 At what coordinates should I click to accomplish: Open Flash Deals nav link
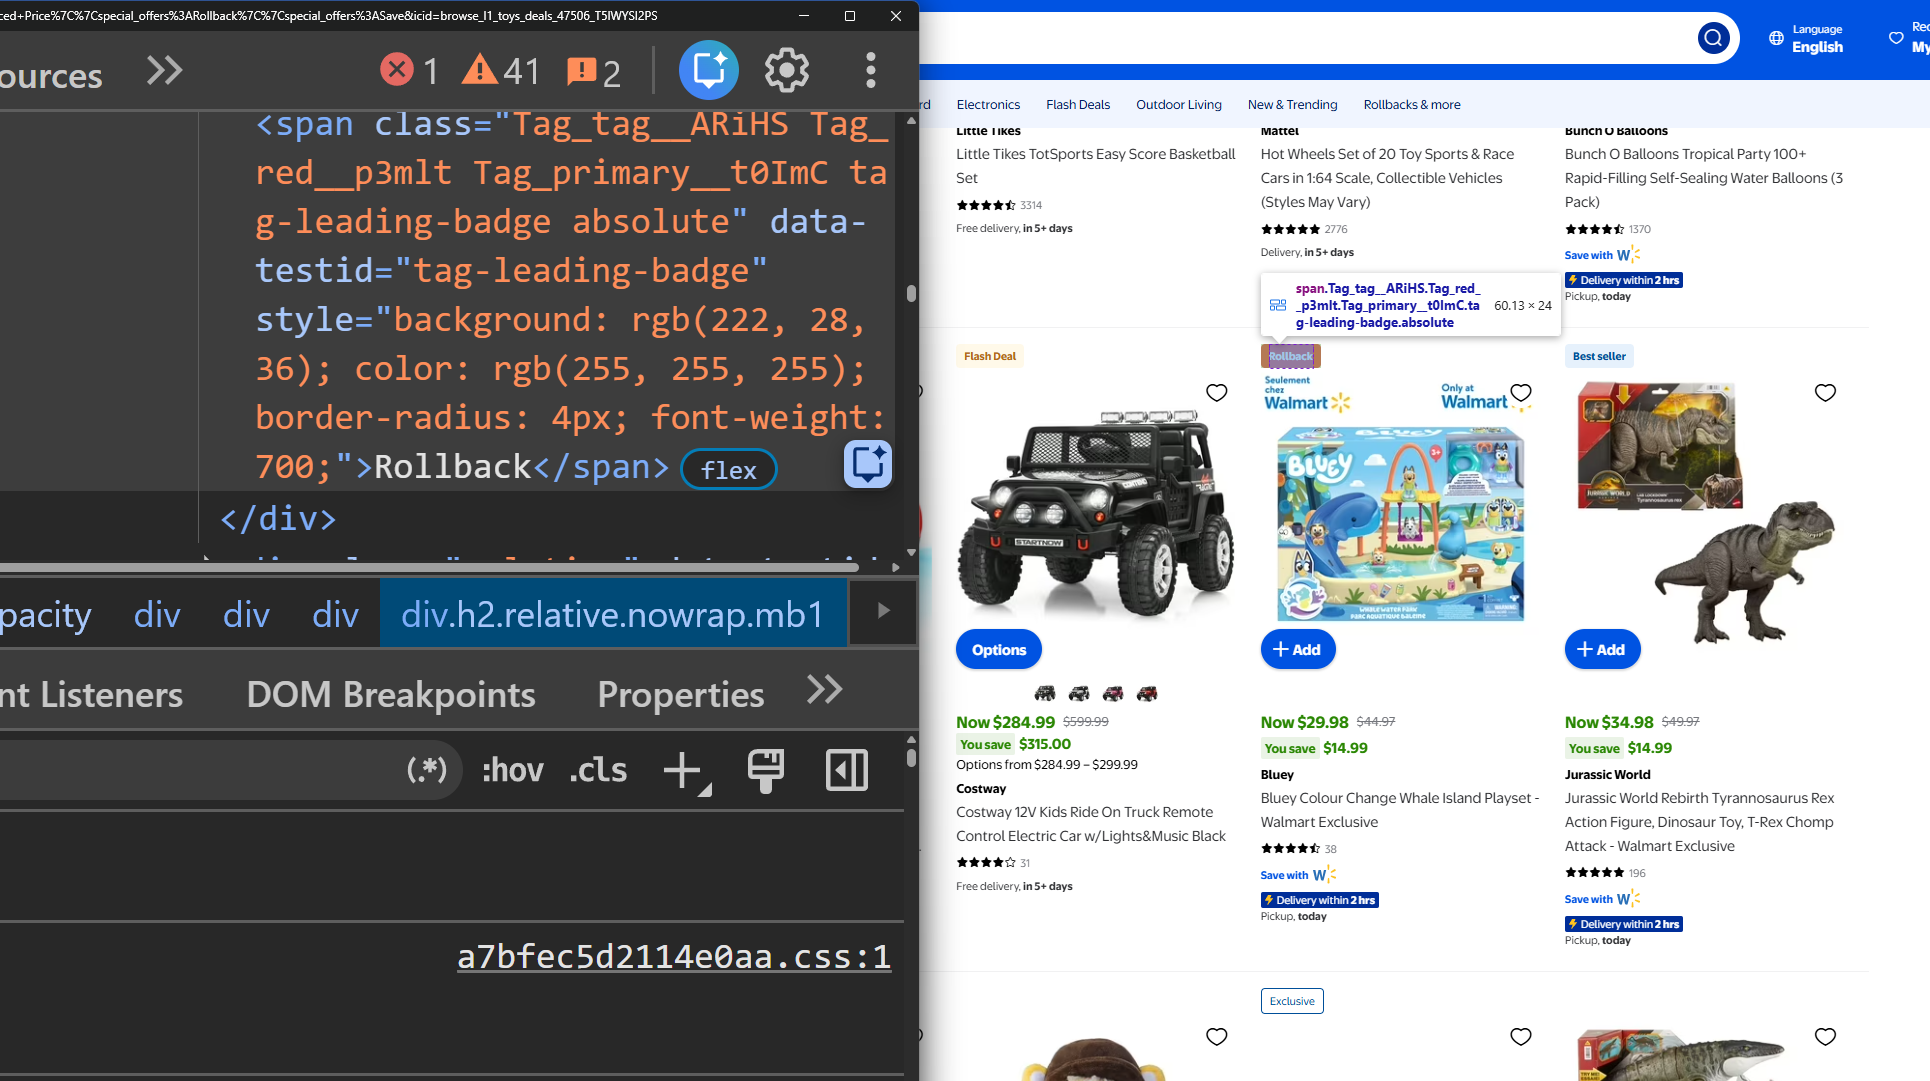pos(1078,104)
